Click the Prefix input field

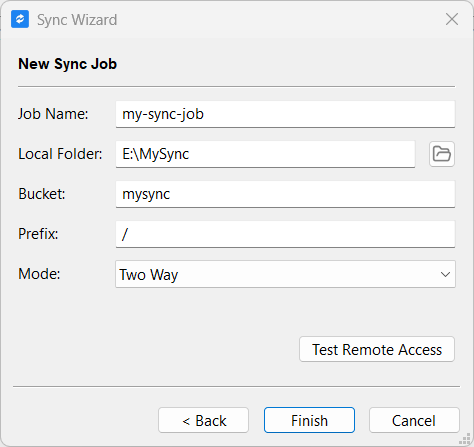pyautogui.click(x=285, y=234)
